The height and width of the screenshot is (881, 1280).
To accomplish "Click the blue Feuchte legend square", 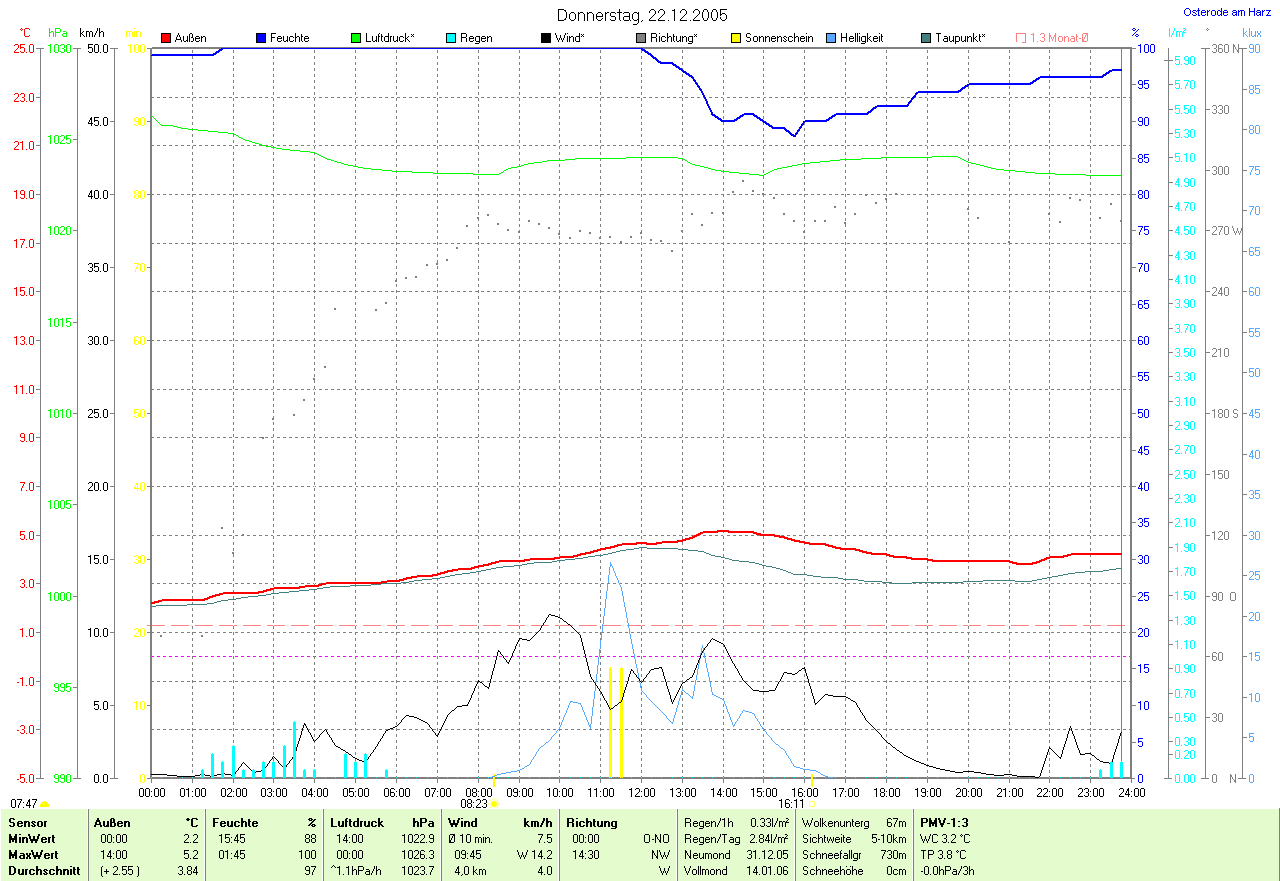I will tap(261, 38).
